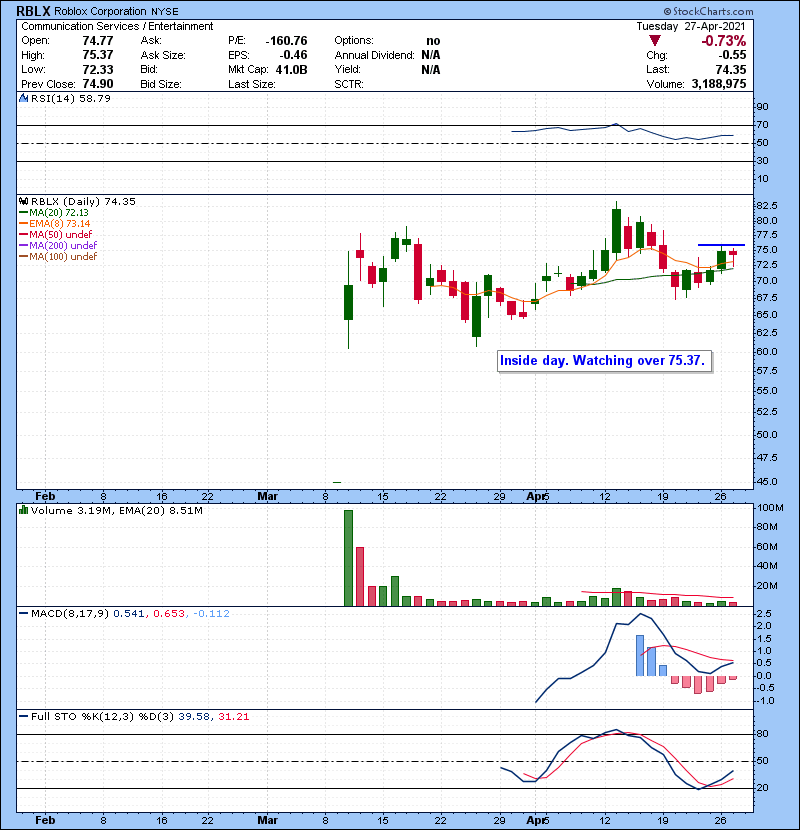
Task: Select the Low value 72.33
Action: point(97,69)
